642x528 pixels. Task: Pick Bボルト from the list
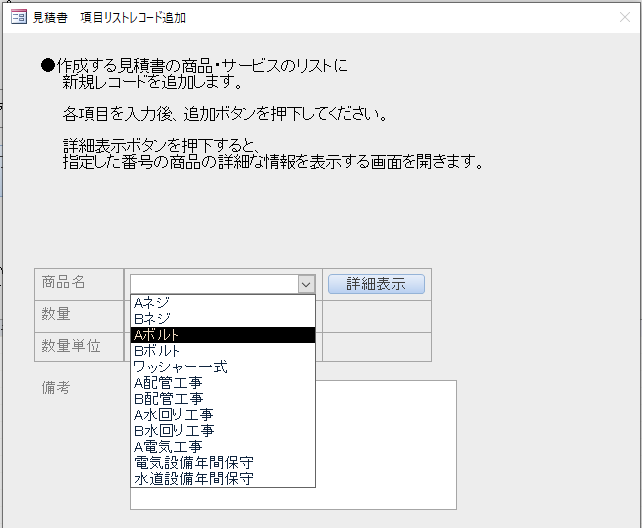click(x=222, y=351)
